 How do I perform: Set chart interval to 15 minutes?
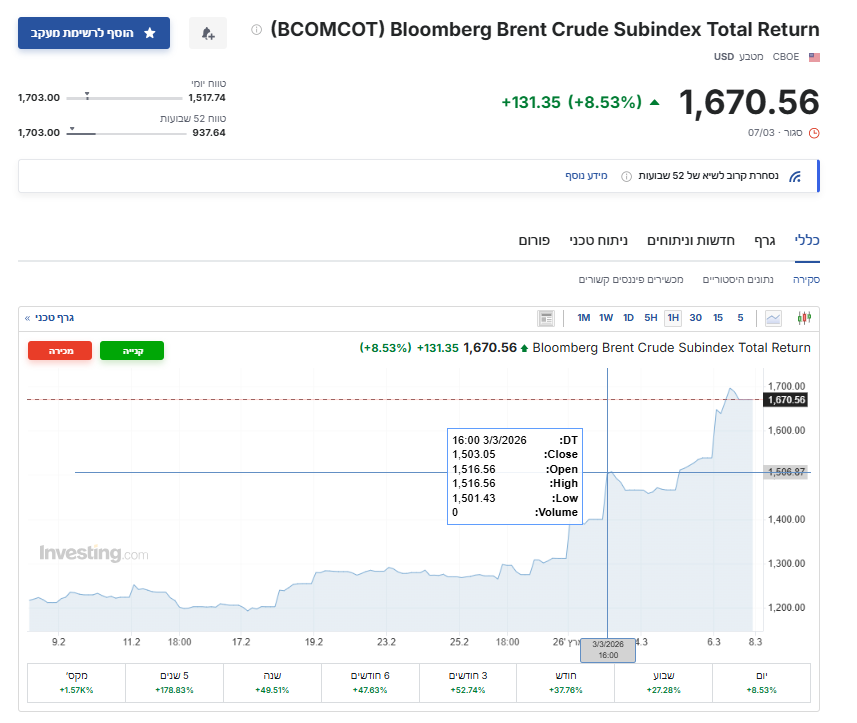click(718, 318)
